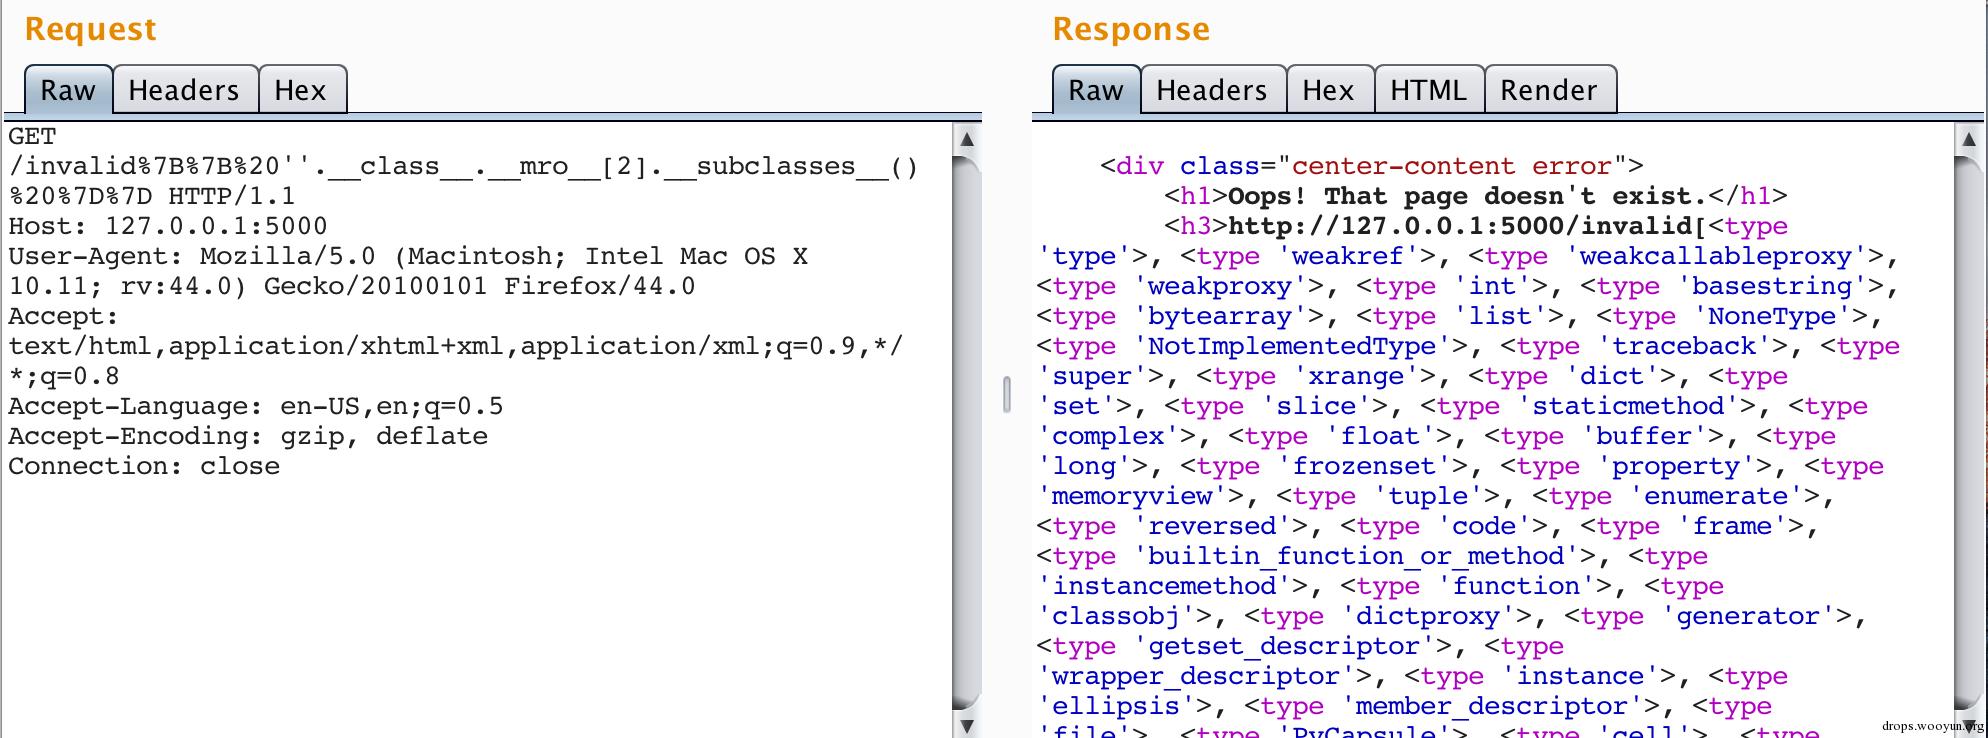Select the Request Raw tab

tap(68, 90)
